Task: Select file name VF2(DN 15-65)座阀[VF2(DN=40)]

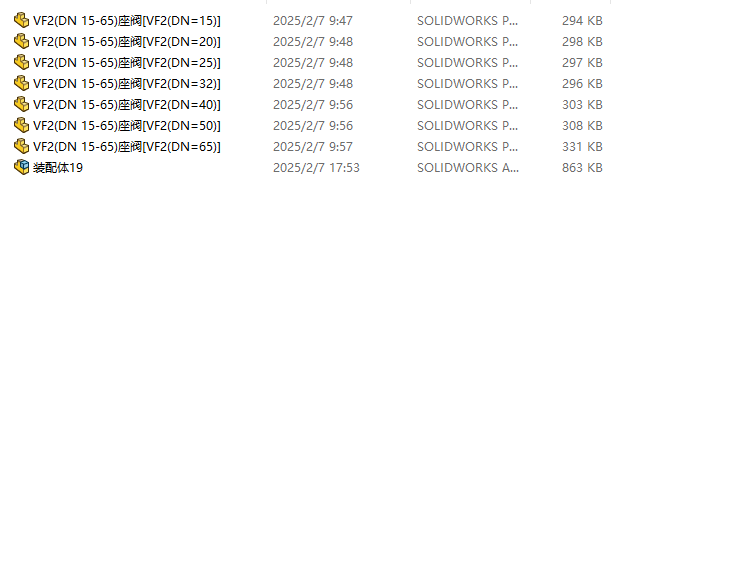Action: [x=126, y=105]
